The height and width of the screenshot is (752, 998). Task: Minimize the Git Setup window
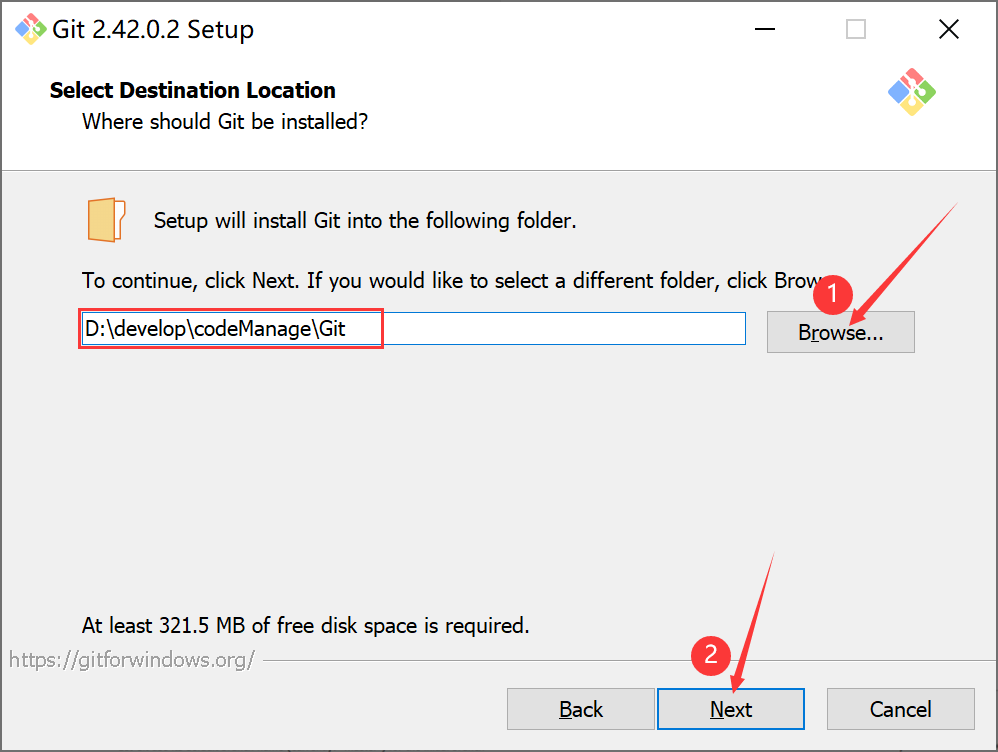click(764, 29)
